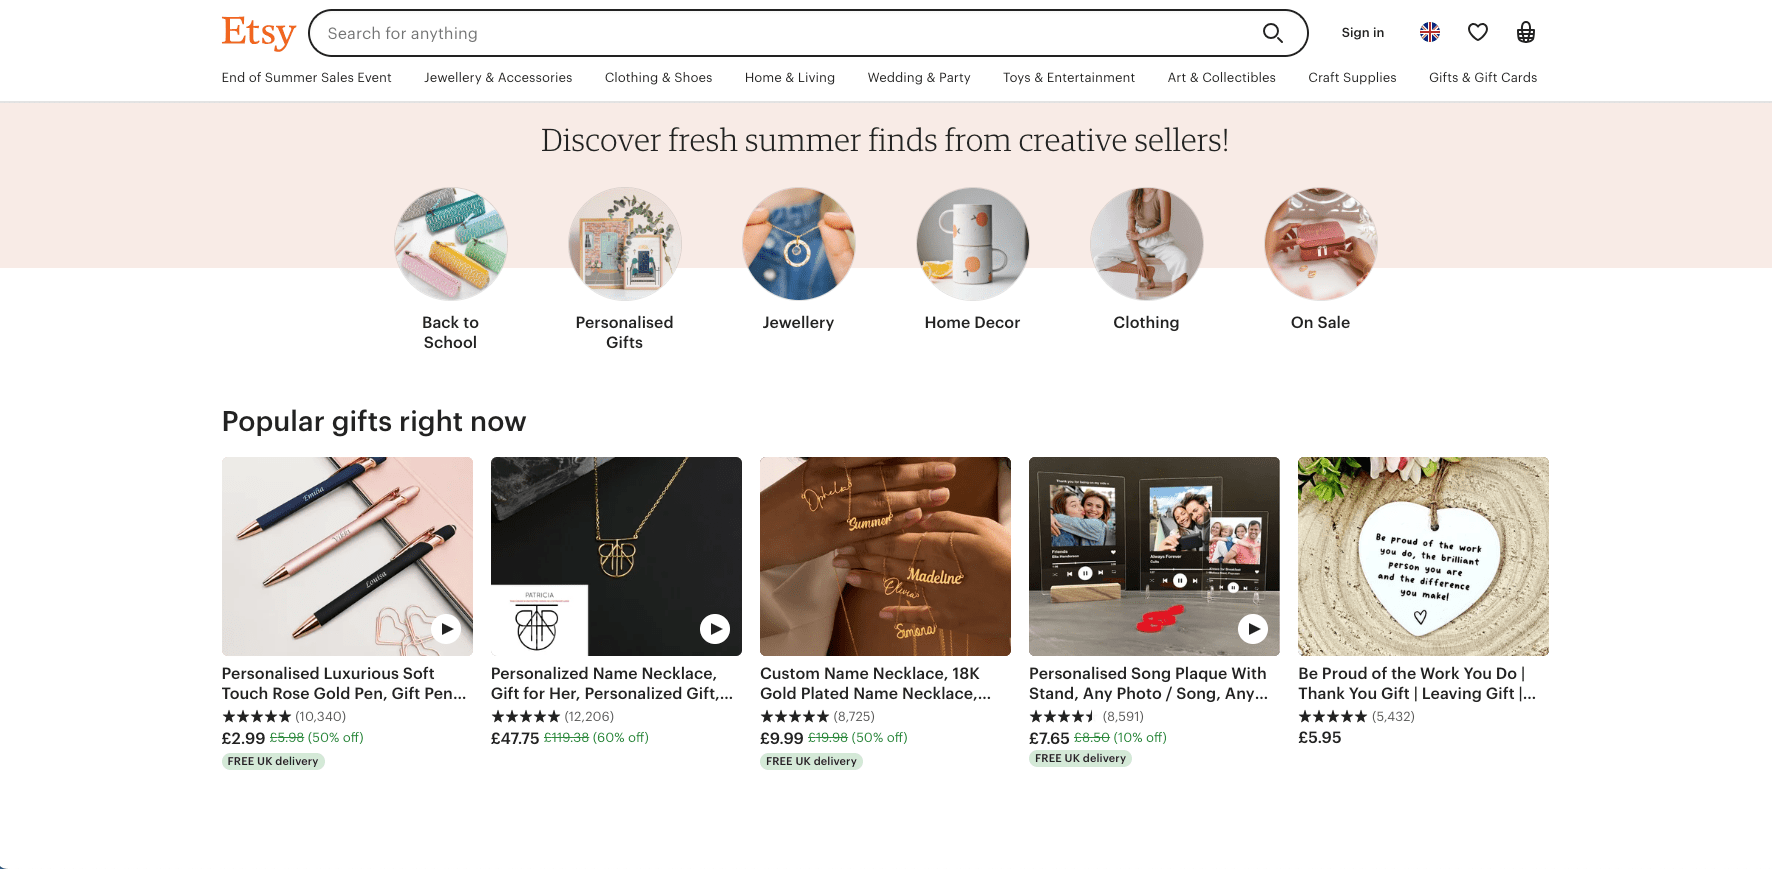Screen dimensions: 1772x869
Task: Open the Home Decor category circle
Action: pos(972,244)
